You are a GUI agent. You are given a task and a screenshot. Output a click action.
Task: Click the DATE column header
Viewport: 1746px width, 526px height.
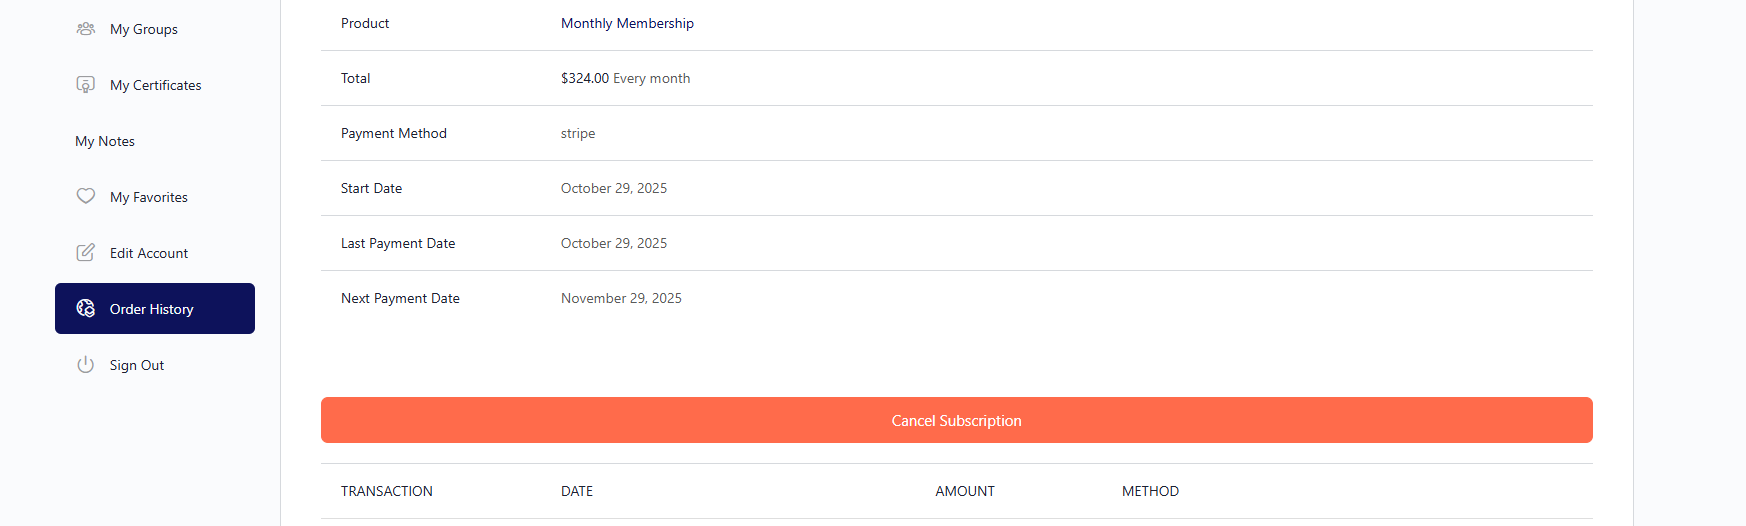[x=577, y=491]
